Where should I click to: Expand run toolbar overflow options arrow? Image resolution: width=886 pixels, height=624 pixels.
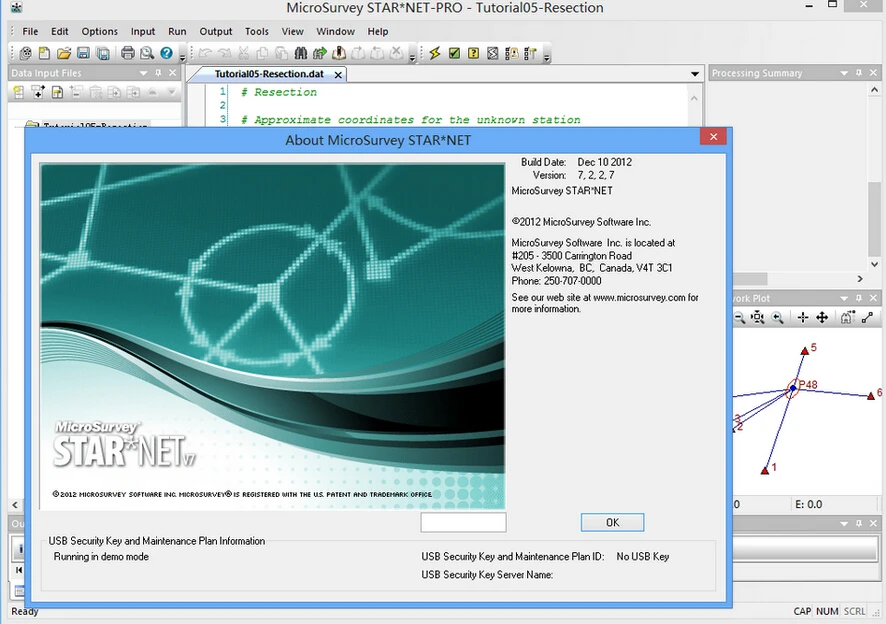coord(546,56)
